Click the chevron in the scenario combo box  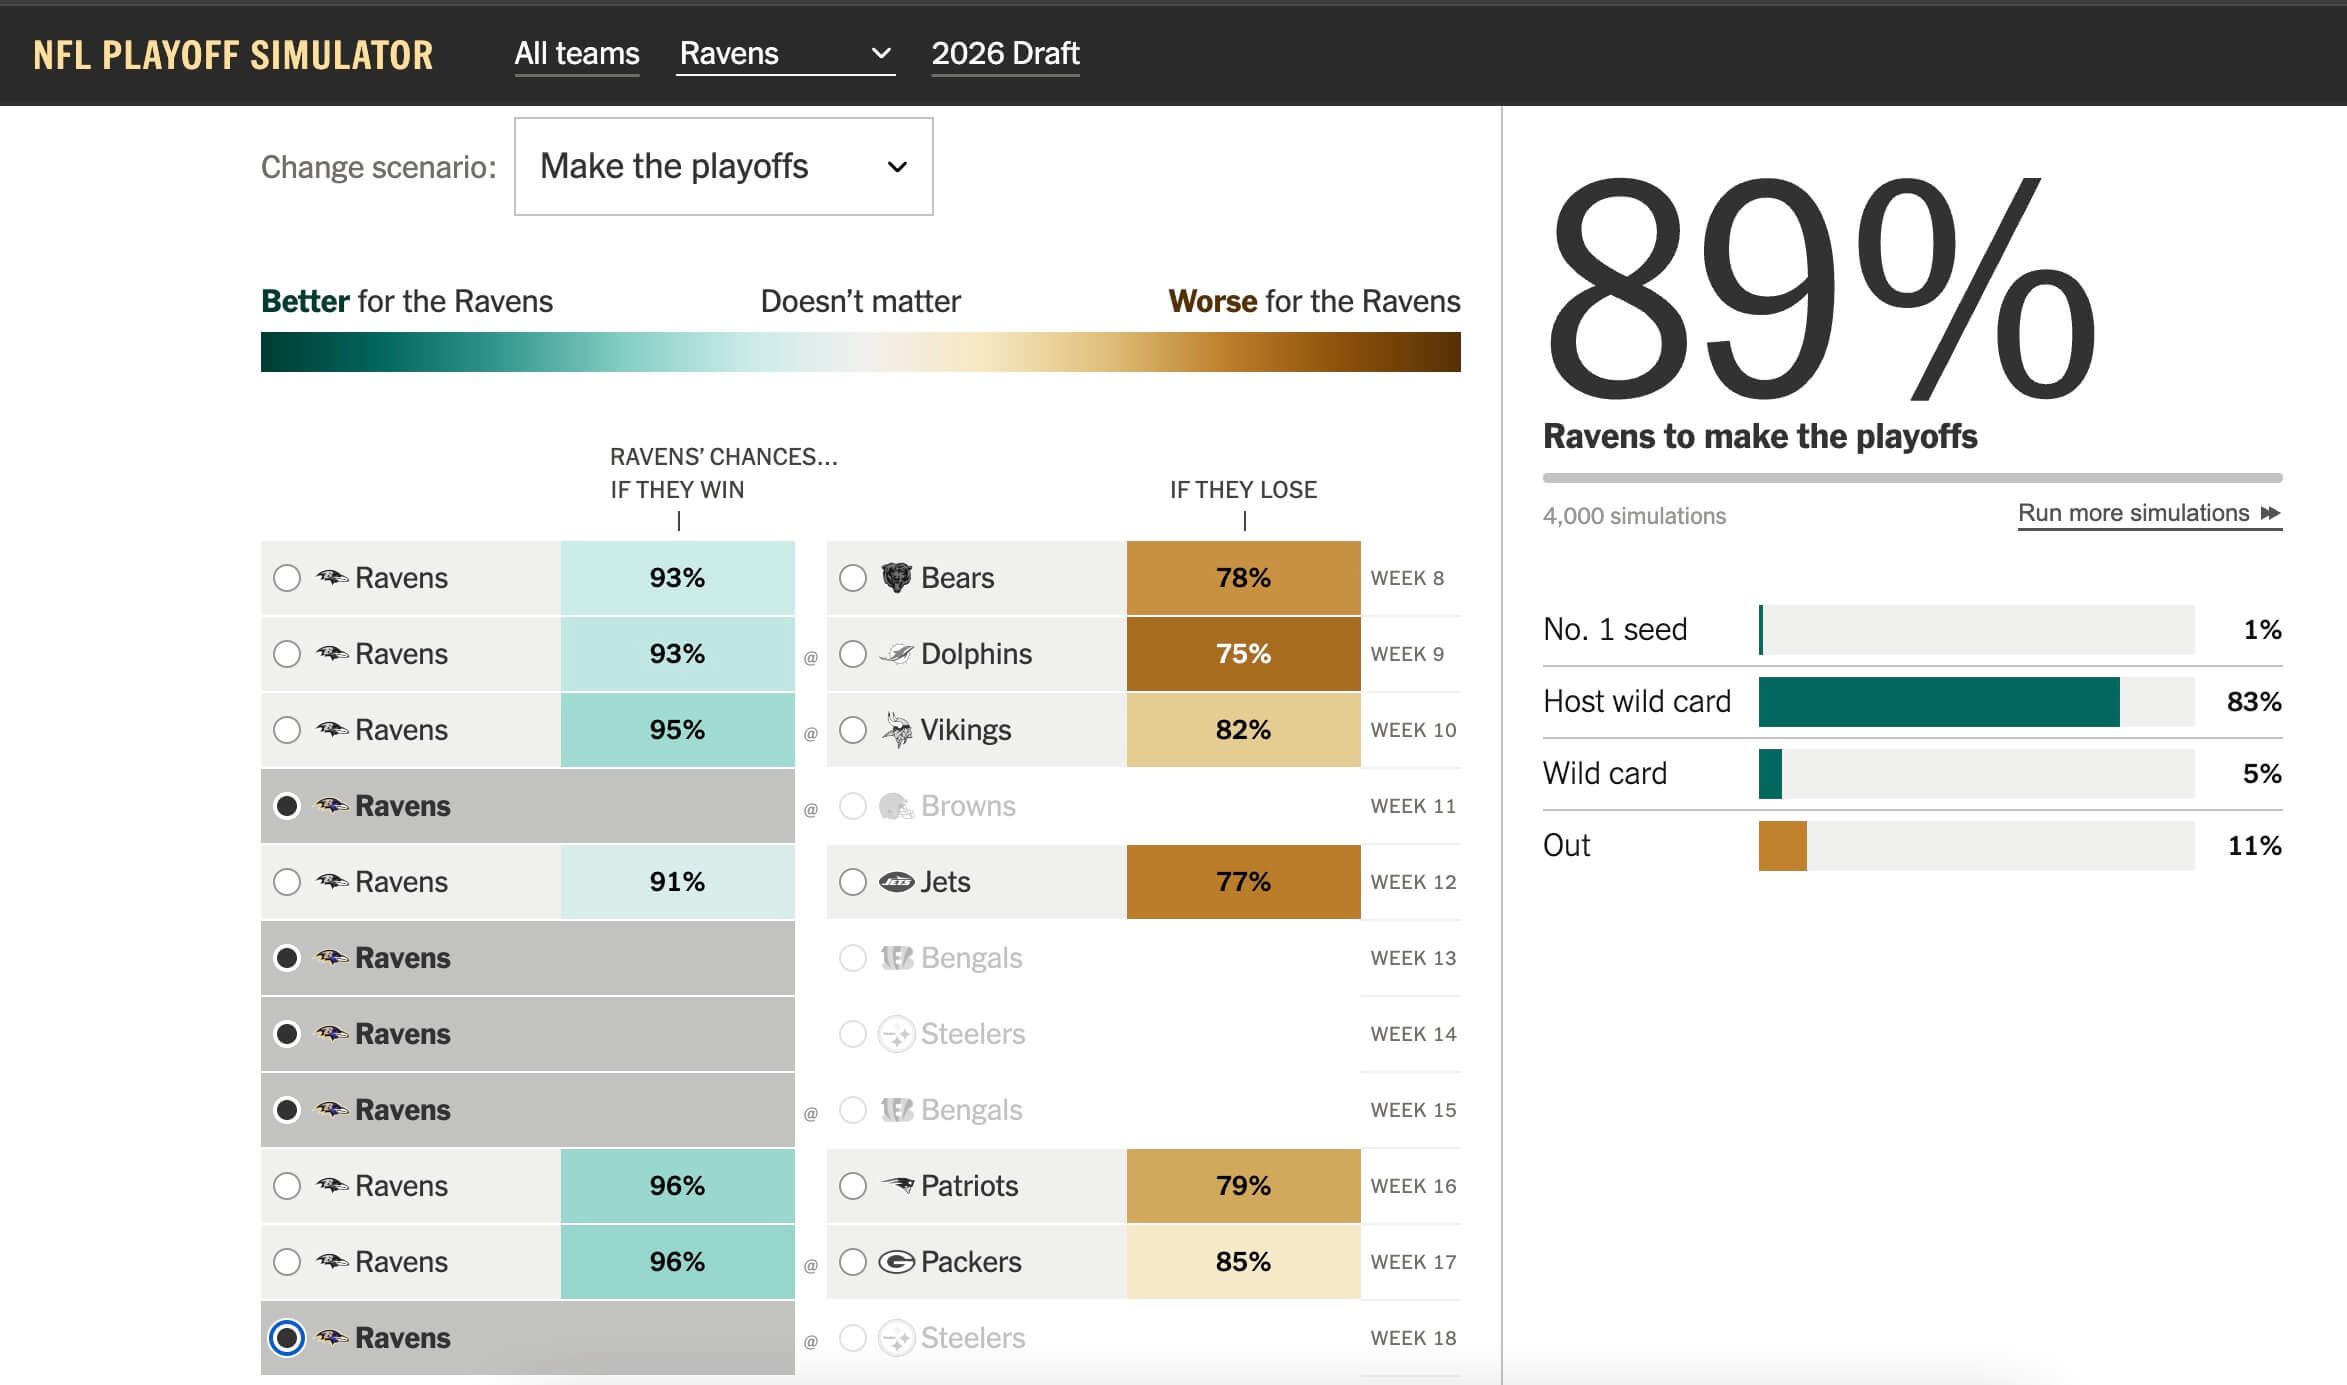[x=897, y=167]
